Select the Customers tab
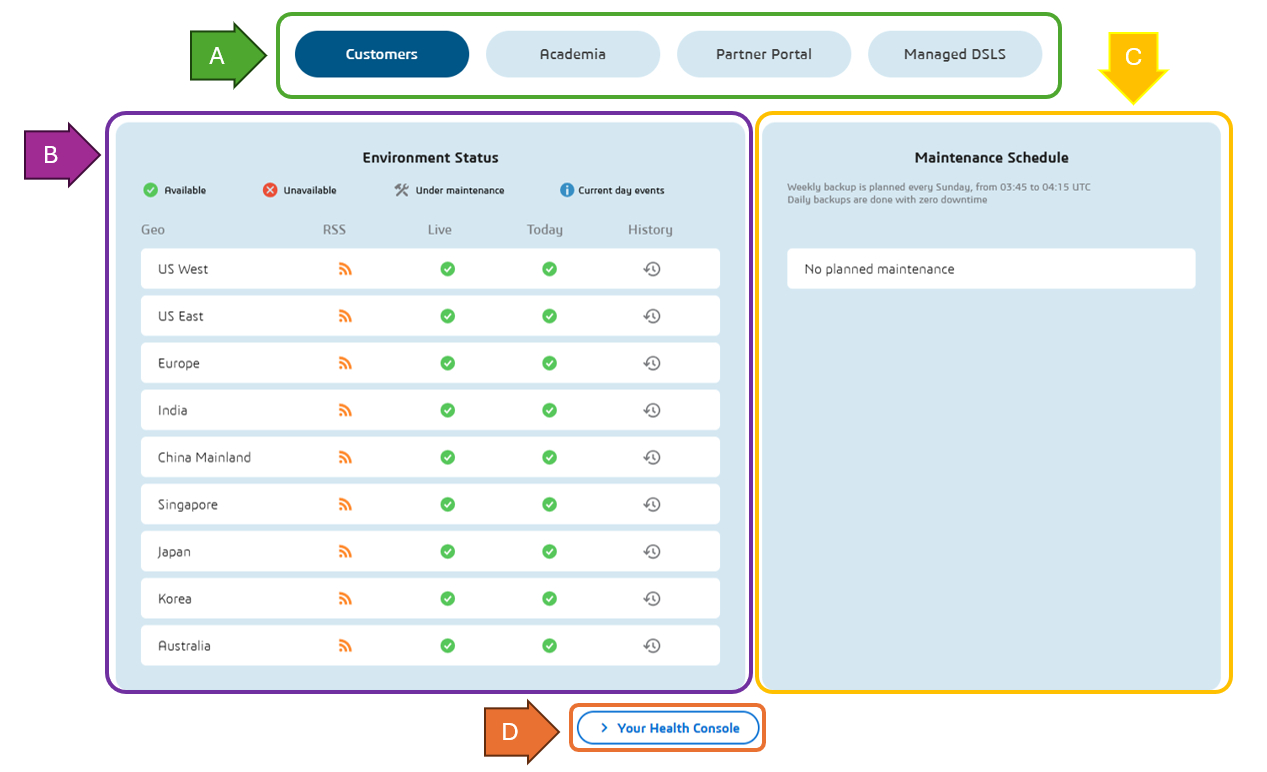 coord(381,54)
